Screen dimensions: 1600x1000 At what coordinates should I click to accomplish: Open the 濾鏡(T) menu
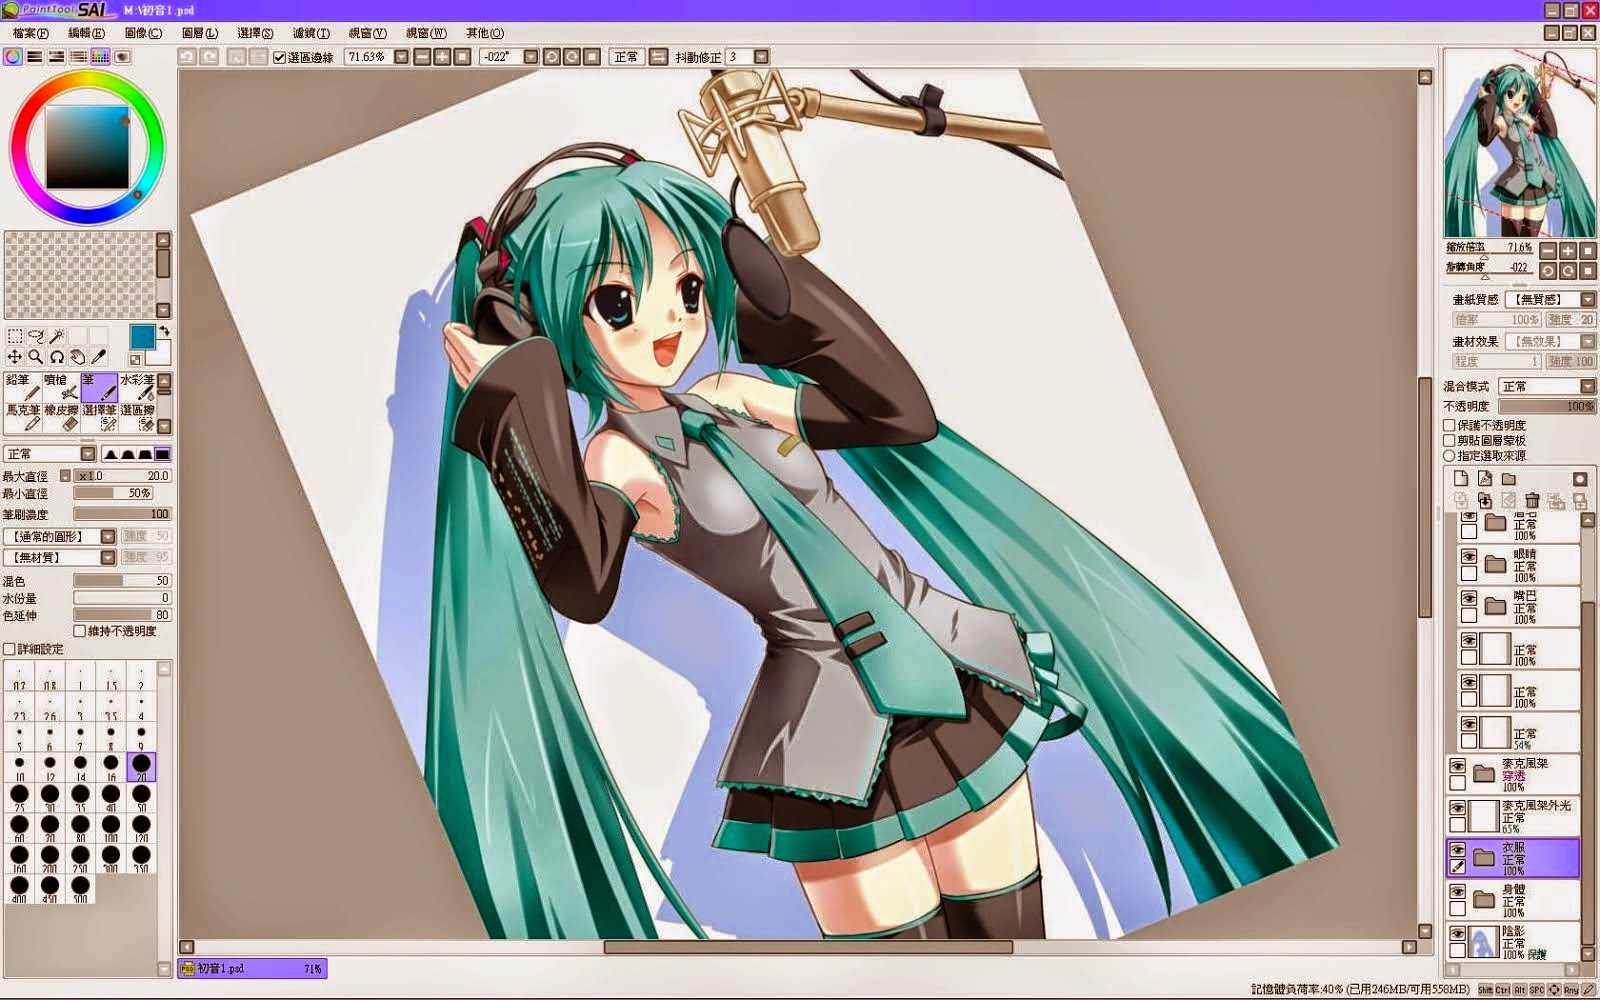coord(311,33)
